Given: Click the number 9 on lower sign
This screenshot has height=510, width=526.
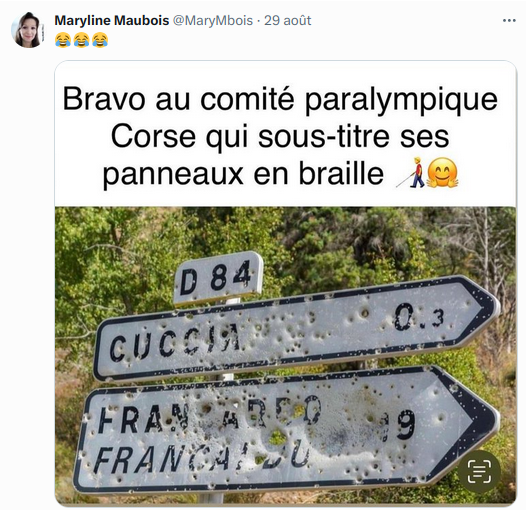Looking at the screenshot, I should (x=406, y=425).
